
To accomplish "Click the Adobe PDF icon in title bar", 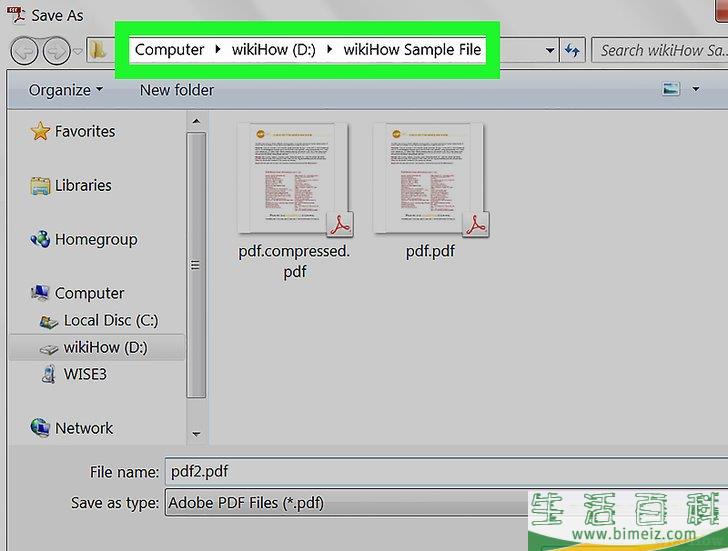I will [x=15, y=14].
